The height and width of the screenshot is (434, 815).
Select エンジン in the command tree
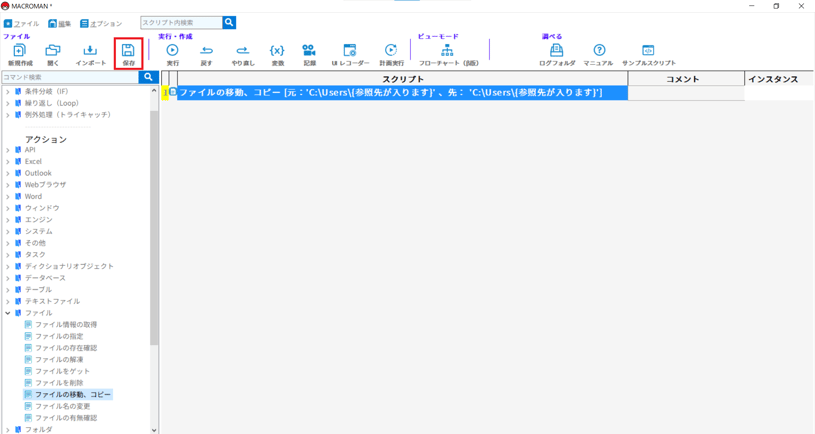coord(38,220)
